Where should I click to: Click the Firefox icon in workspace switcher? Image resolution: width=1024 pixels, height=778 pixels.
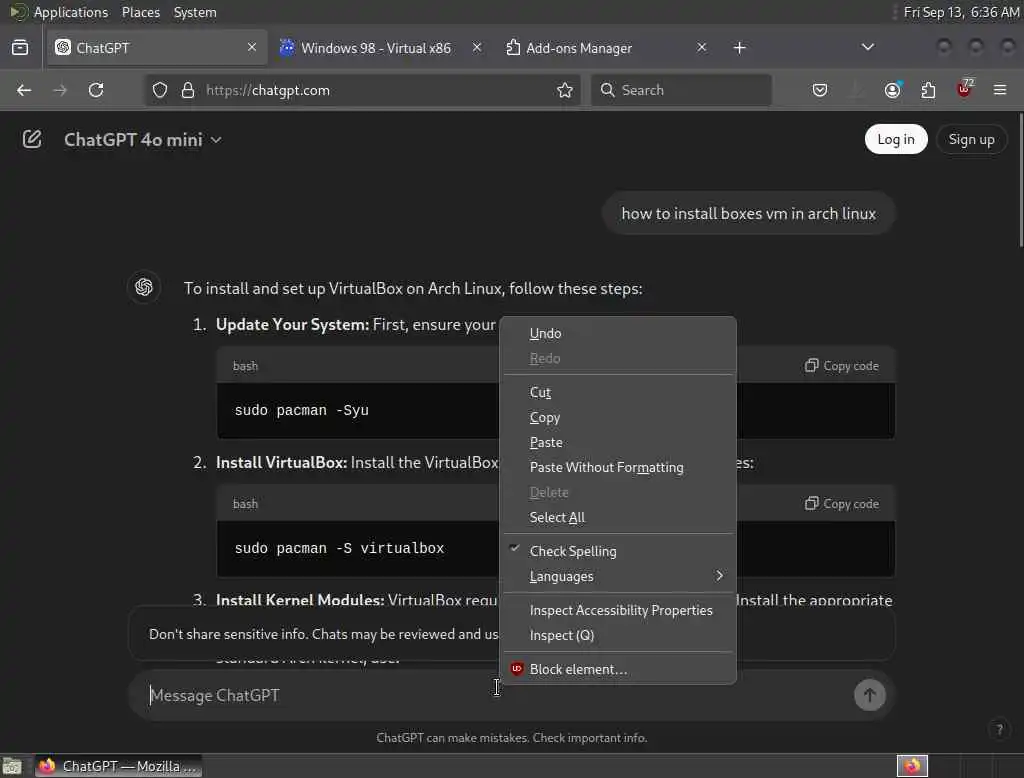point(912,766)
